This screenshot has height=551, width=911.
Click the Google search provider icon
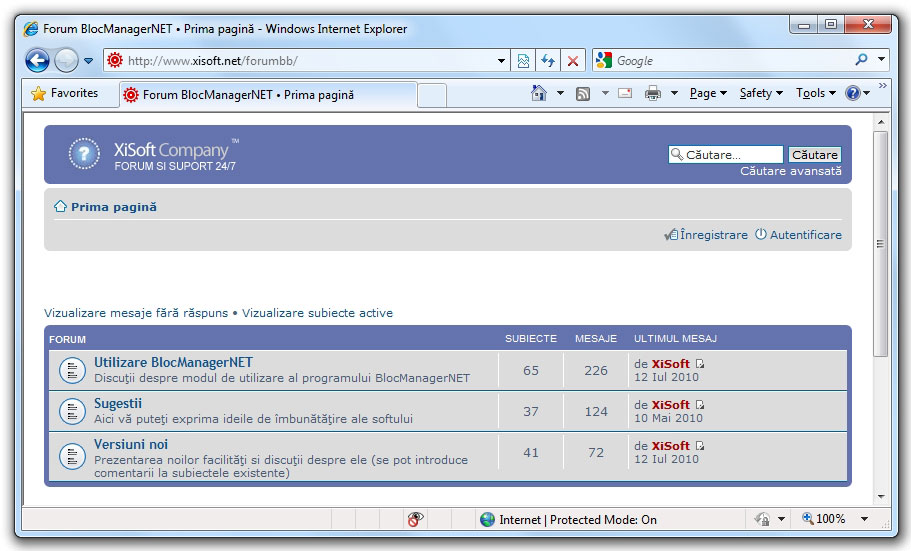(x=604, y=60)
